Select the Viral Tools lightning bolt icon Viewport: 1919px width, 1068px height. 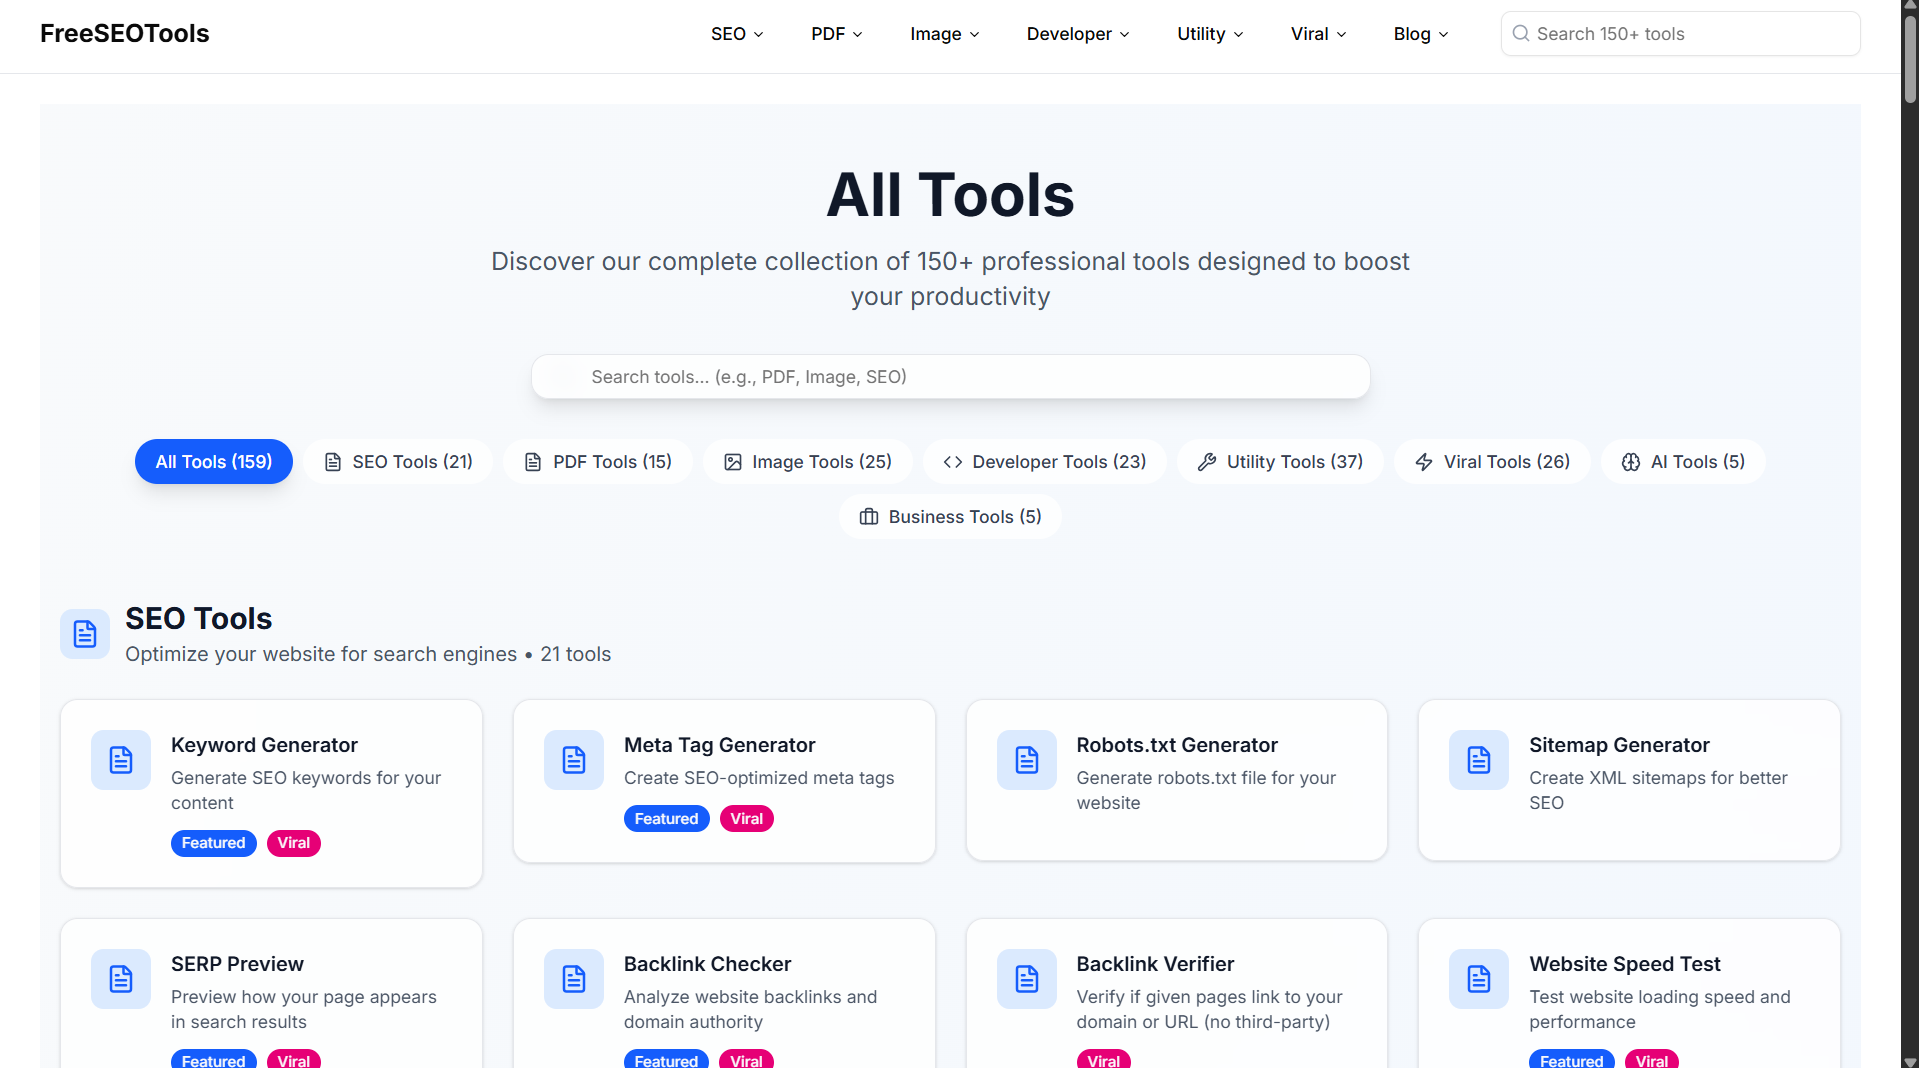click(1423, 461)
